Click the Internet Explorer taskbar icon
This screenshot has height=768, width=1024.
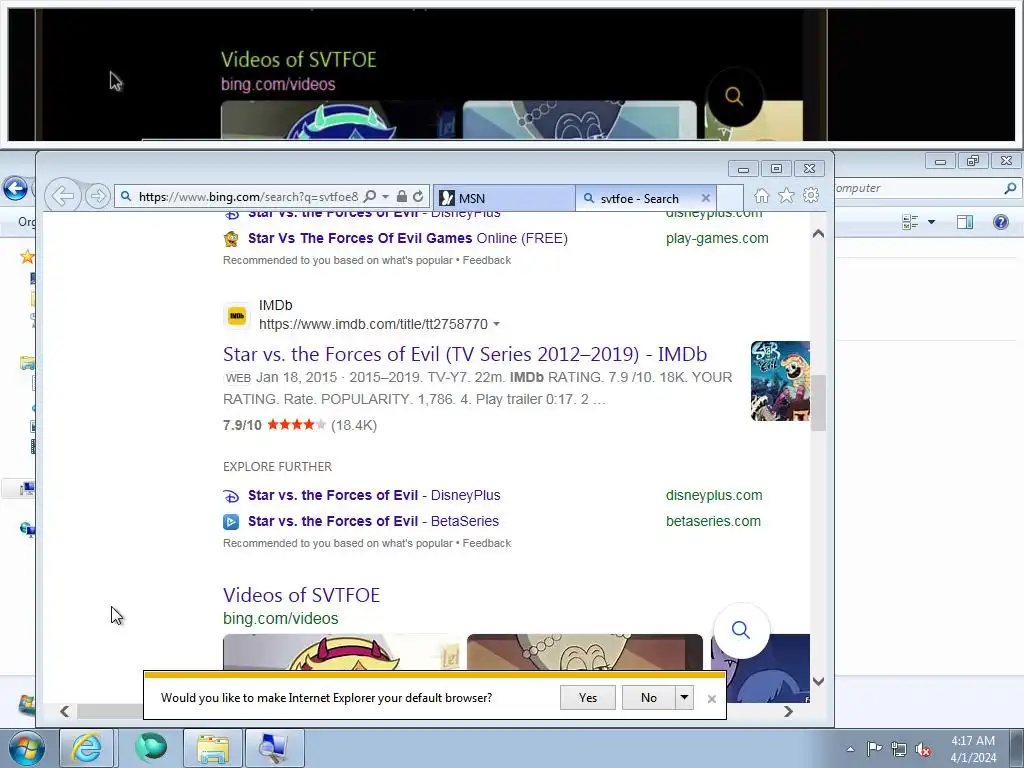coord(87,748)
